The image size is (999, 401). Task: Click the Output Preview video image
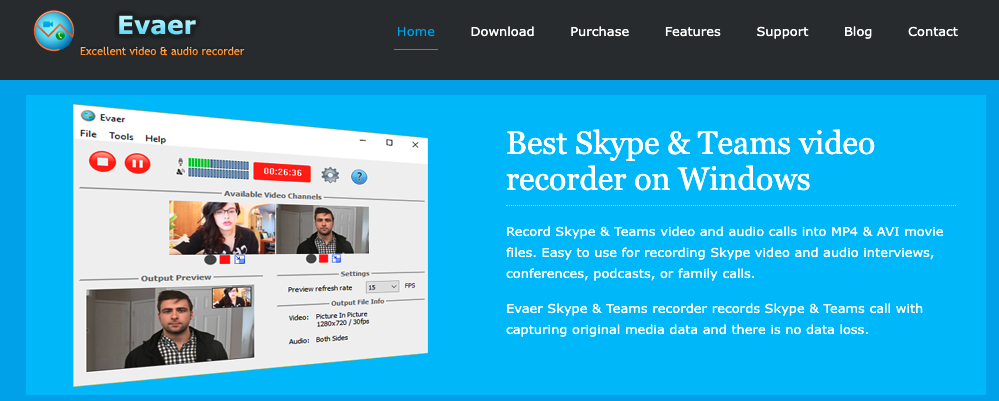(x=170, y=329)
